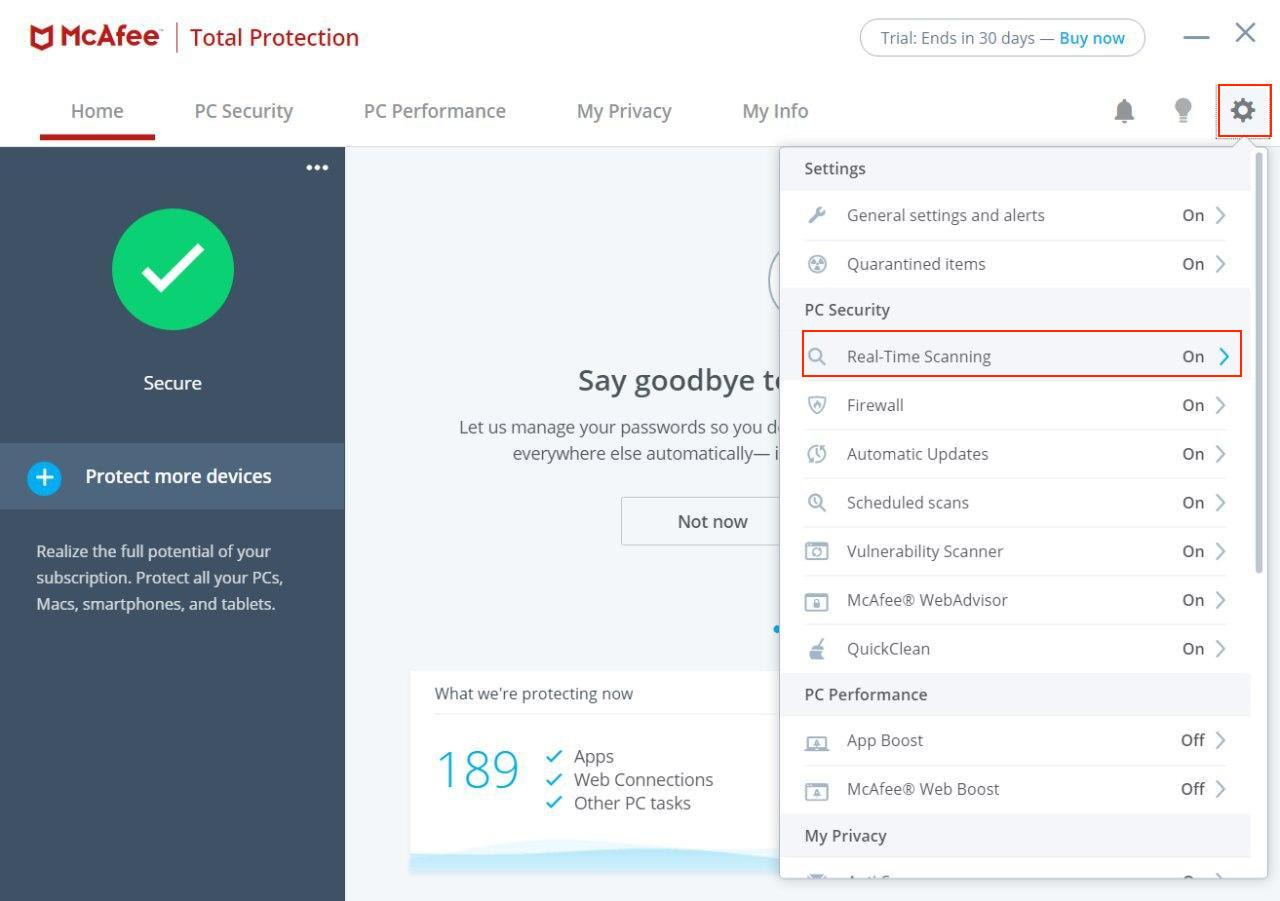The width and height of the screenshot is (1280, 901).
Task: Switch to the My Privacy tab
Action: pos(623,111)
